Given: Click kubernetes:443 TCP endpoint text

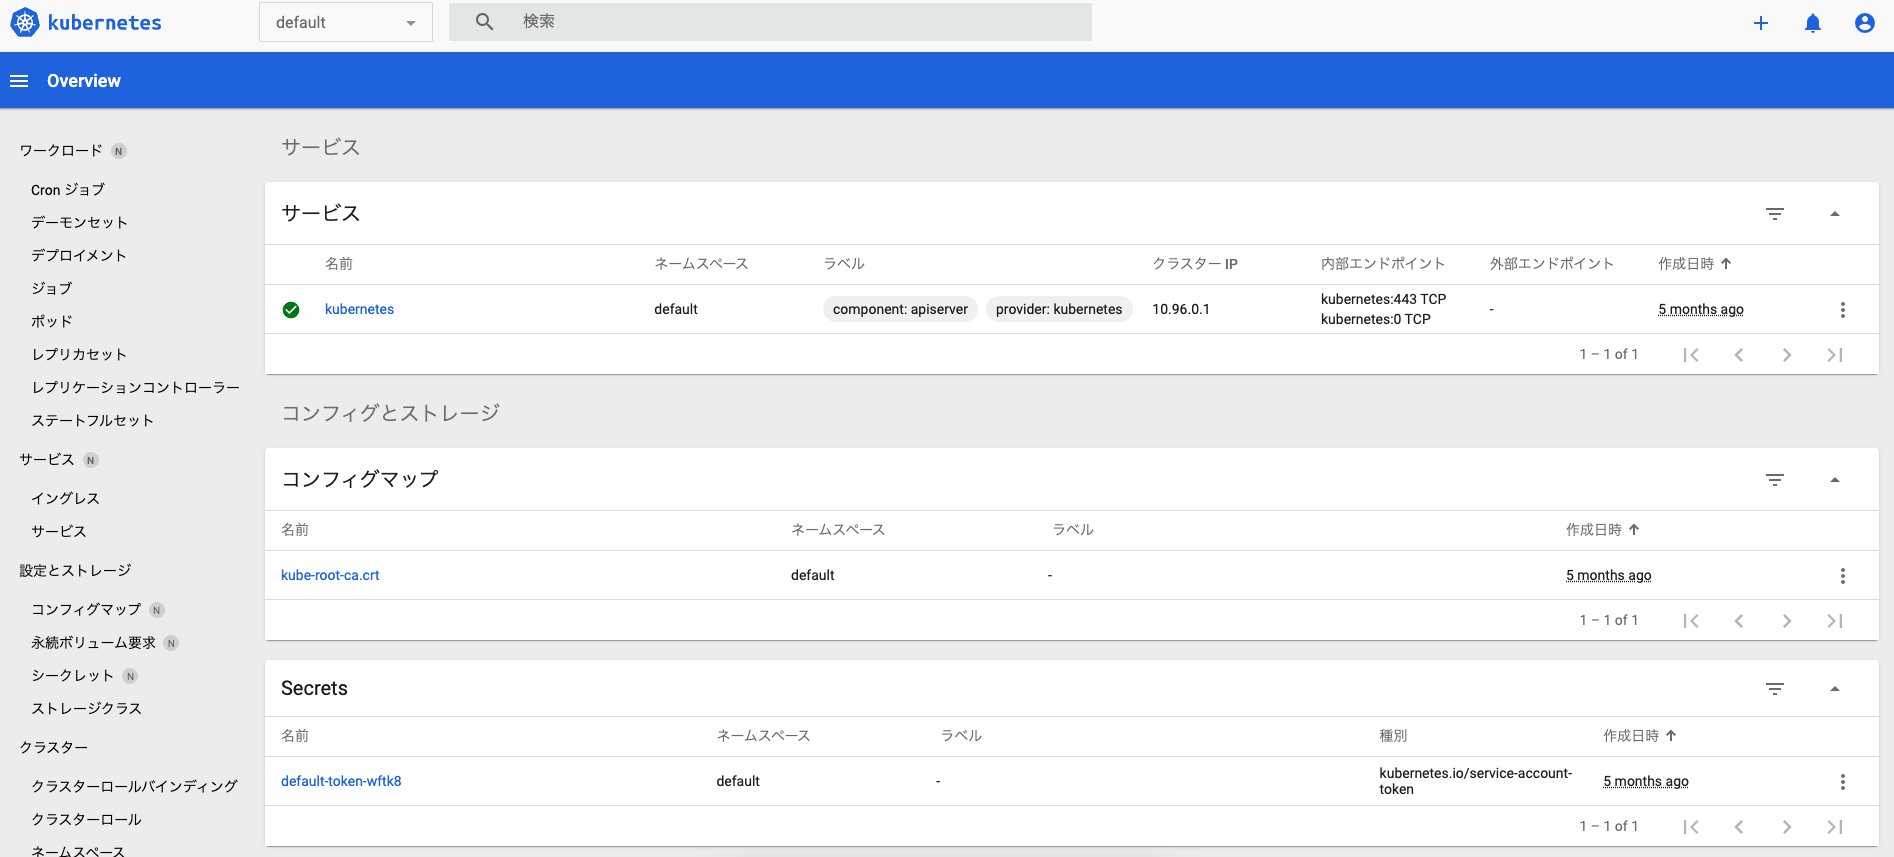Looking at the screenshot, I should pyautogui.click(x=1383, y=300).
